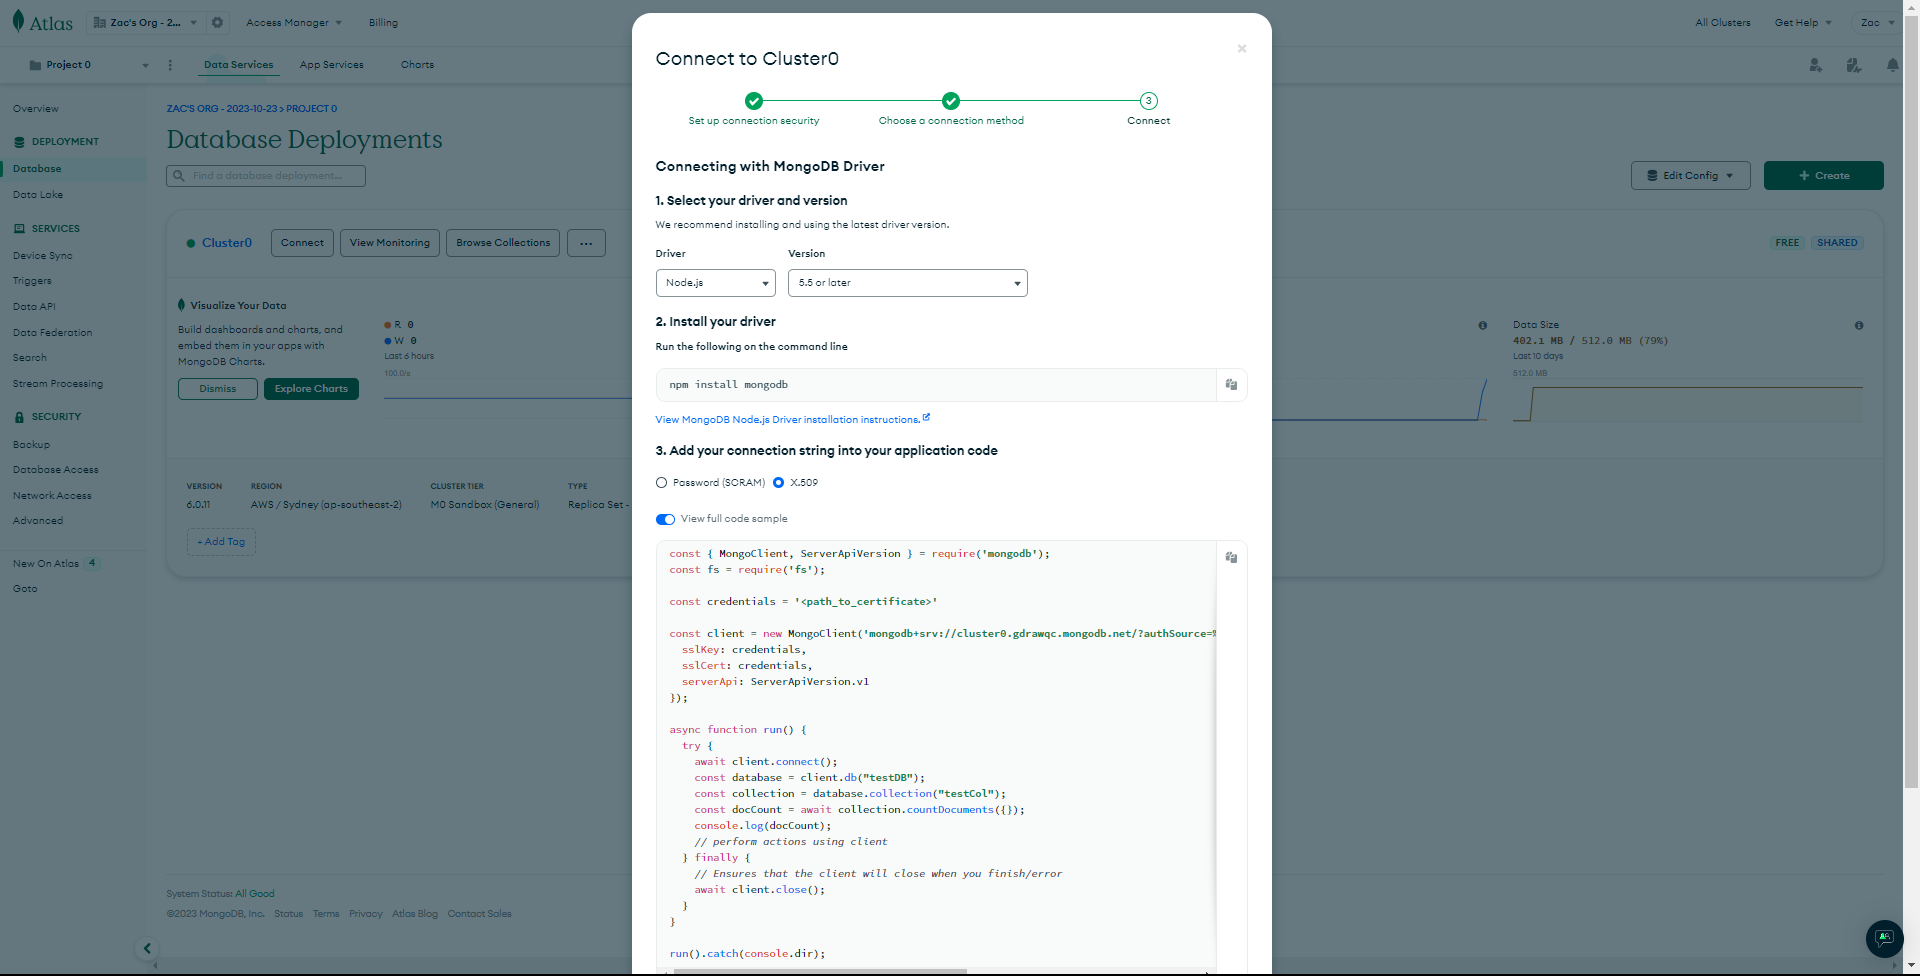Viewport: 1920px width, 976px height.
Task: Open organization settings gear icon
Action: pos(217,22)
